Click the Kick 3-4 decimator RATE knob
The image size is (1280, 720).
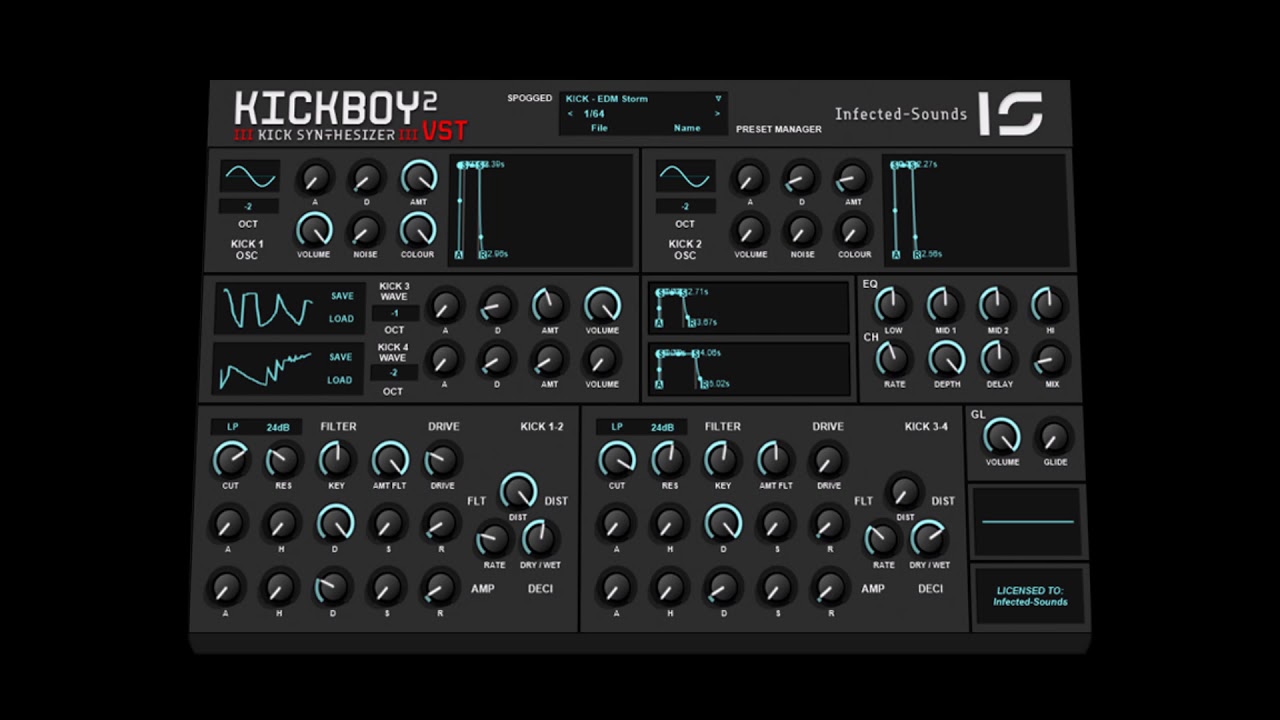pyautogui.click(x=883, y=538)
